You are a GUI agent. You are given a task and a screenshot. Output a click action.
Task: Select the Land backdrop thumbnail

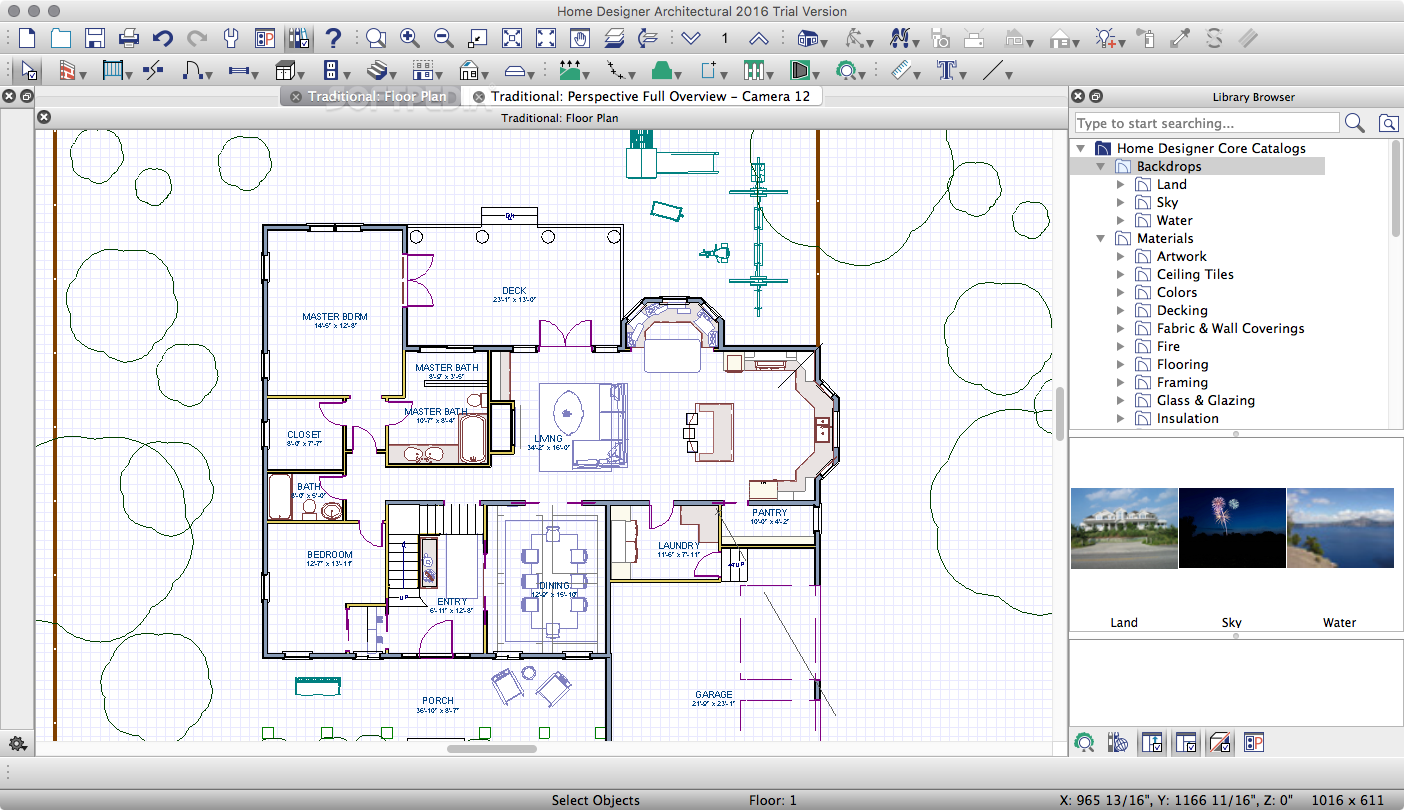1124,528
